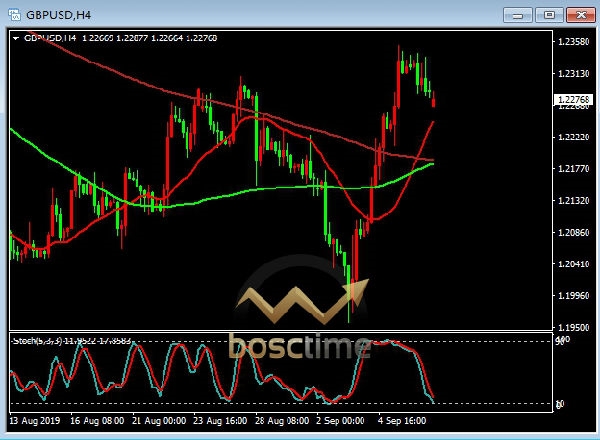Click the current price label 1.22768
Image resolution: width=600 pixels, height=440 pixels.
pyautogui.click(x=571, y=99)
